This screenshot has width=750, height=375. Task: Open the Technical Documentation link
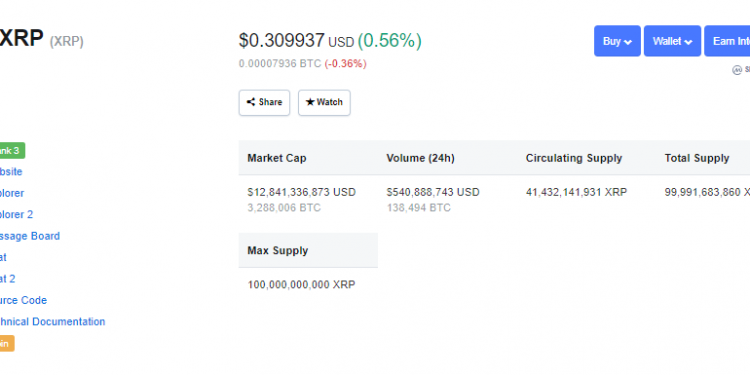pos(52,322)
